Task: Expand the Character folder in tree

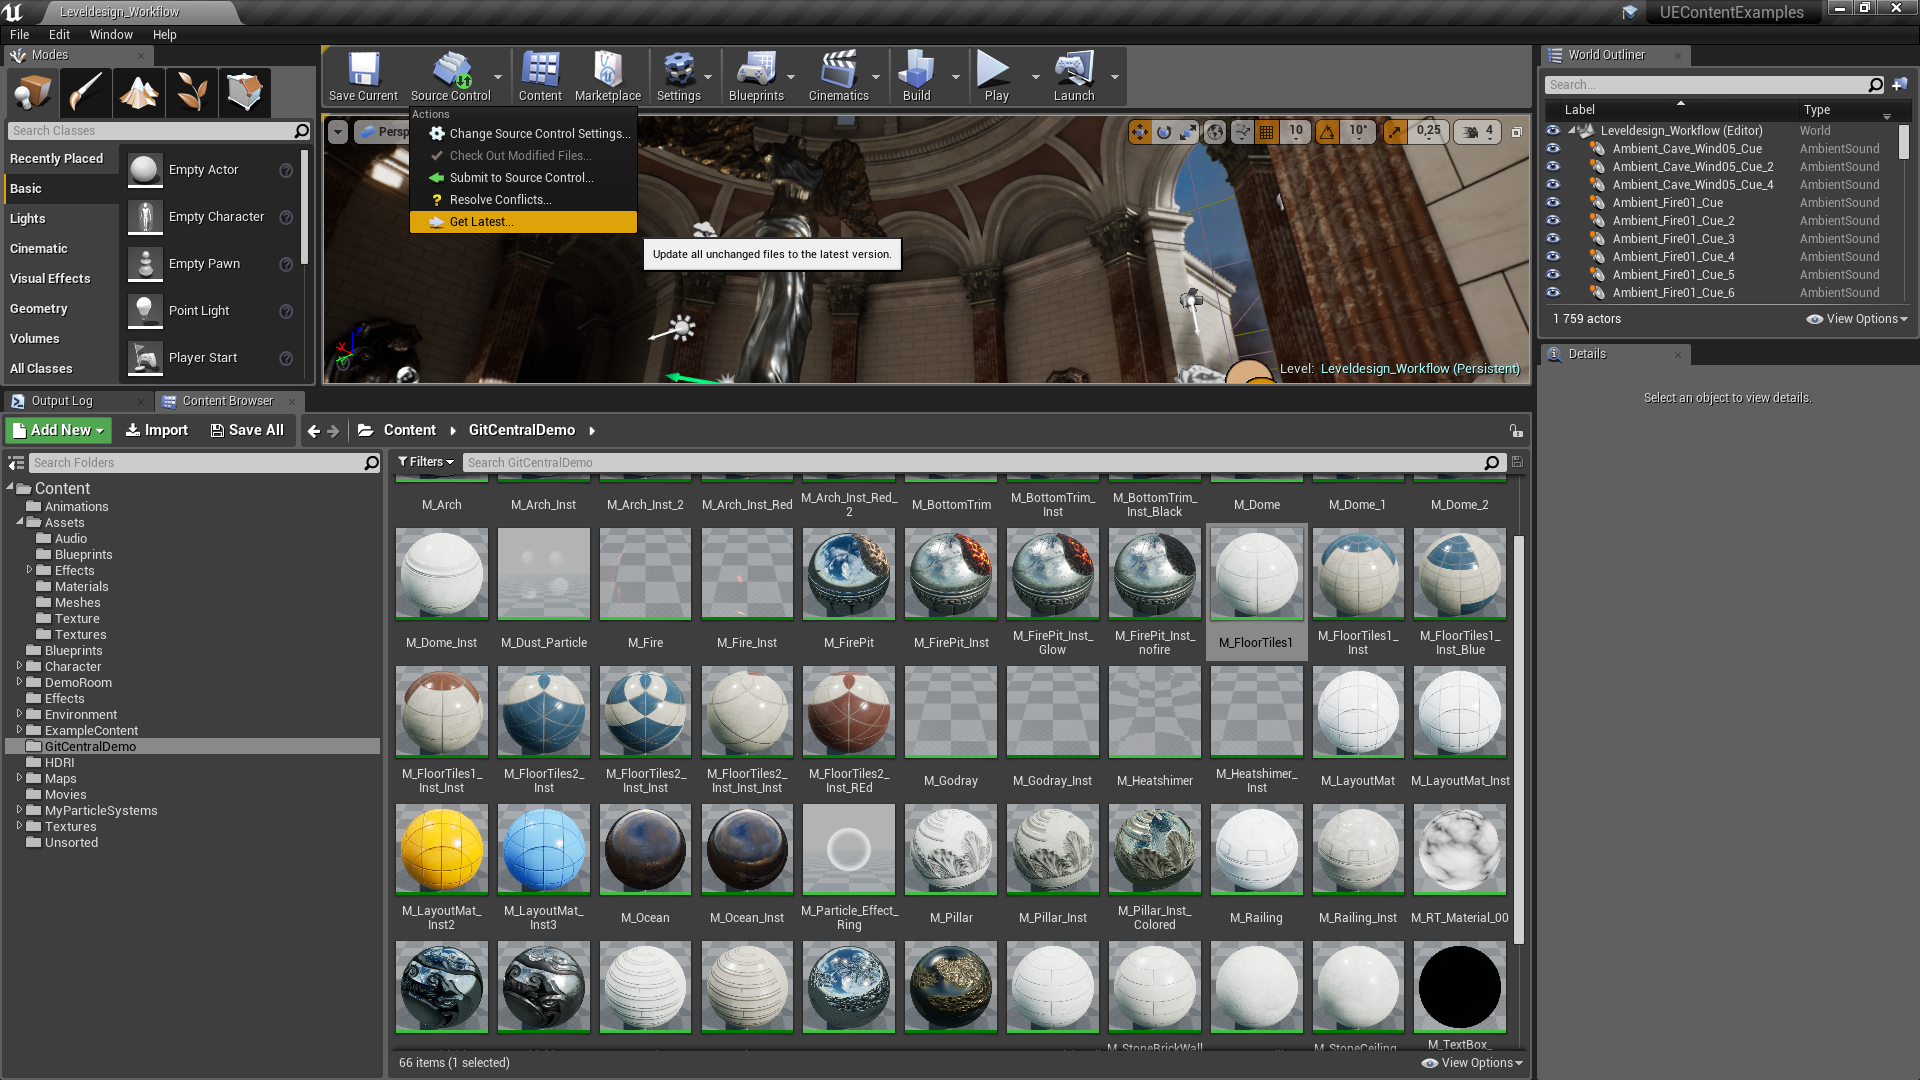Action: point(19,666)
